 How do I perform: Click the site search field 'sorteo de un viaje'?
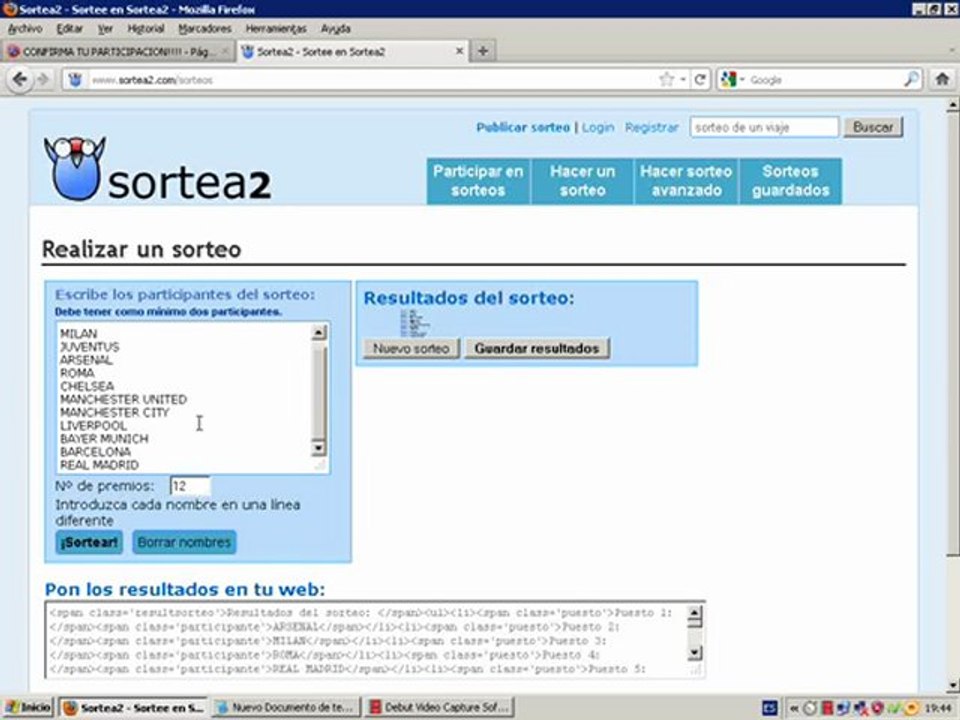tap(764, 127)
